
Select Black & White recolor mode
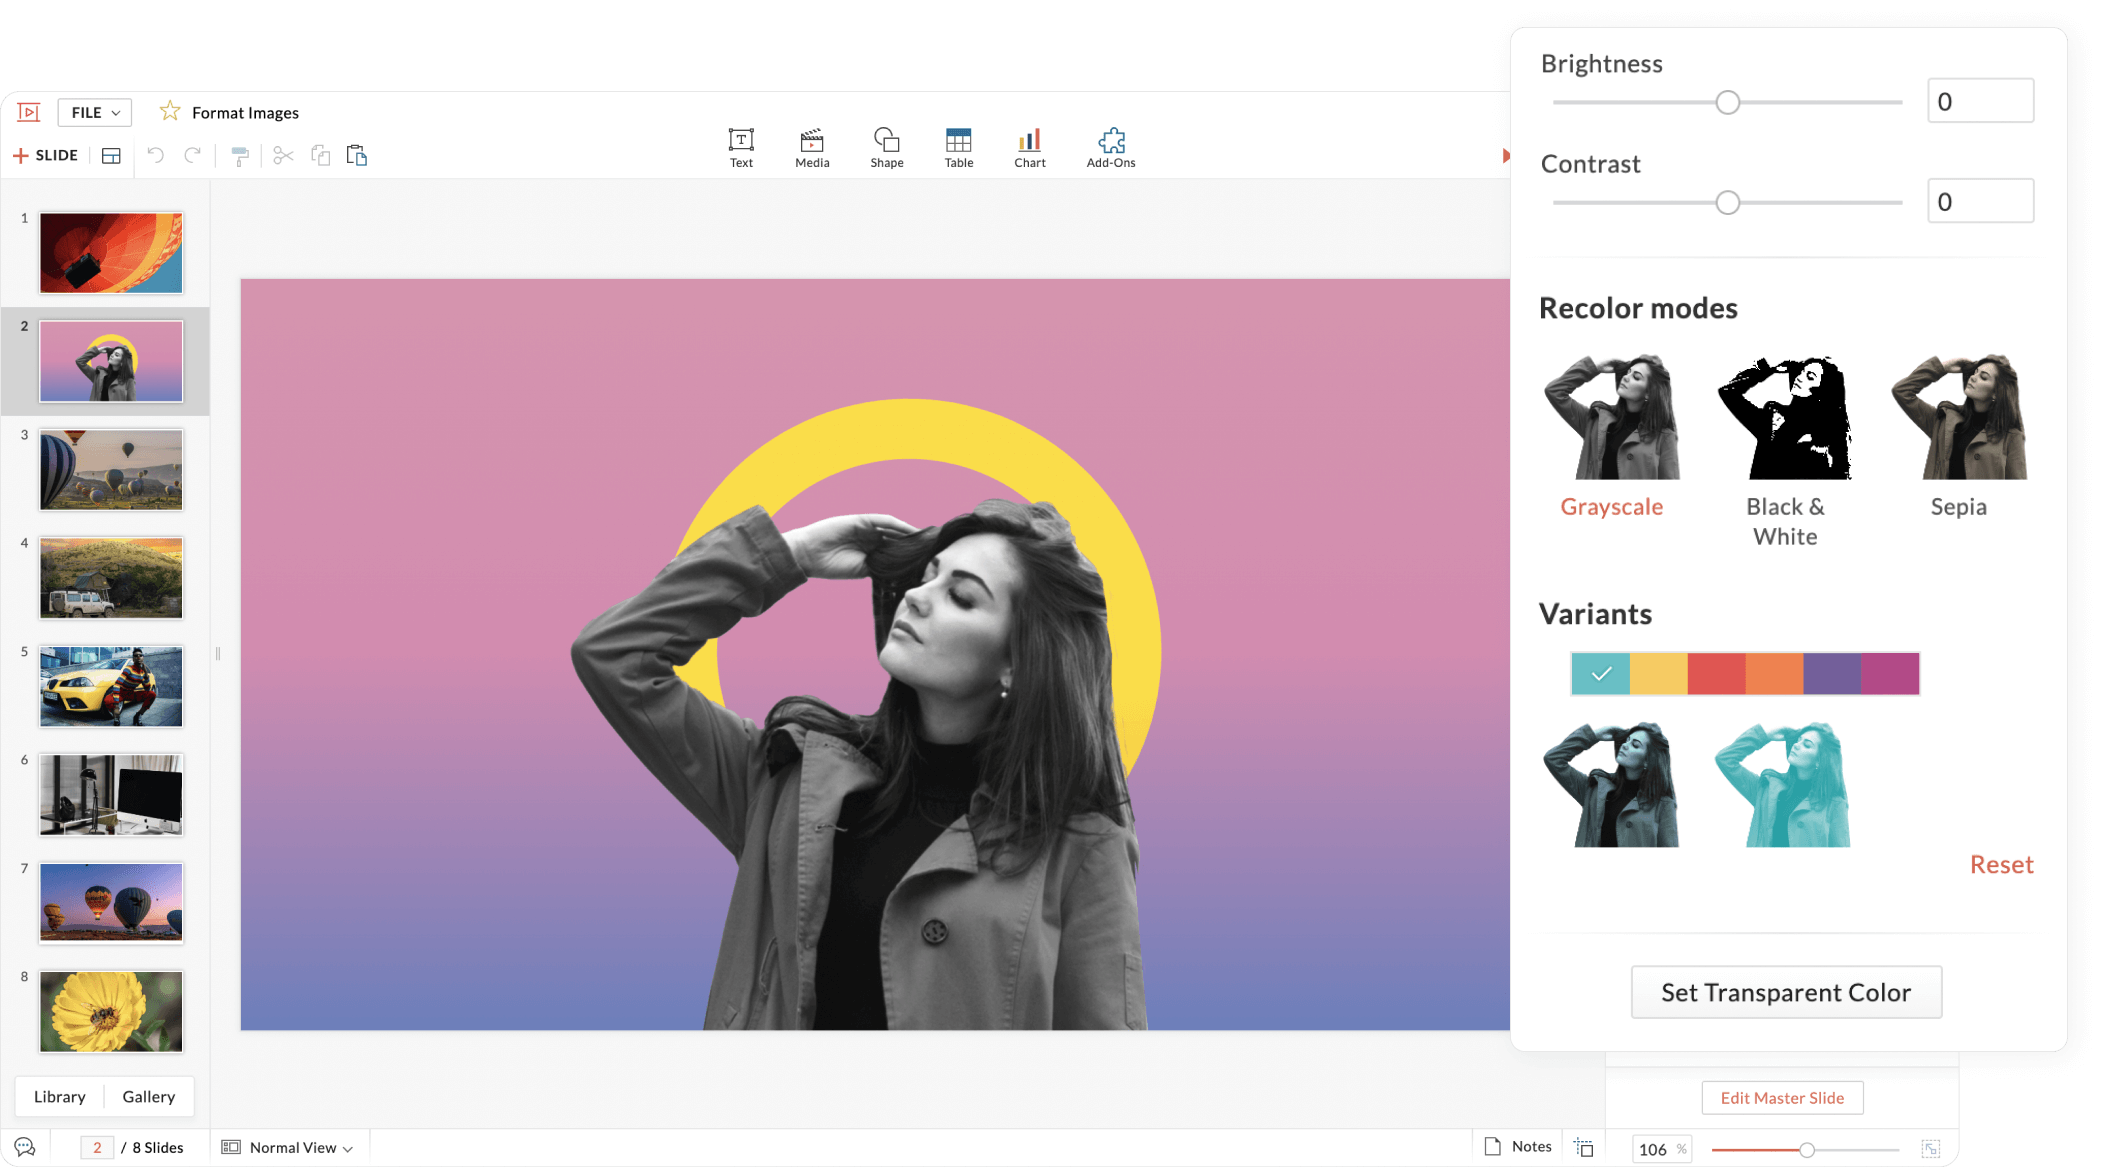1785,418
